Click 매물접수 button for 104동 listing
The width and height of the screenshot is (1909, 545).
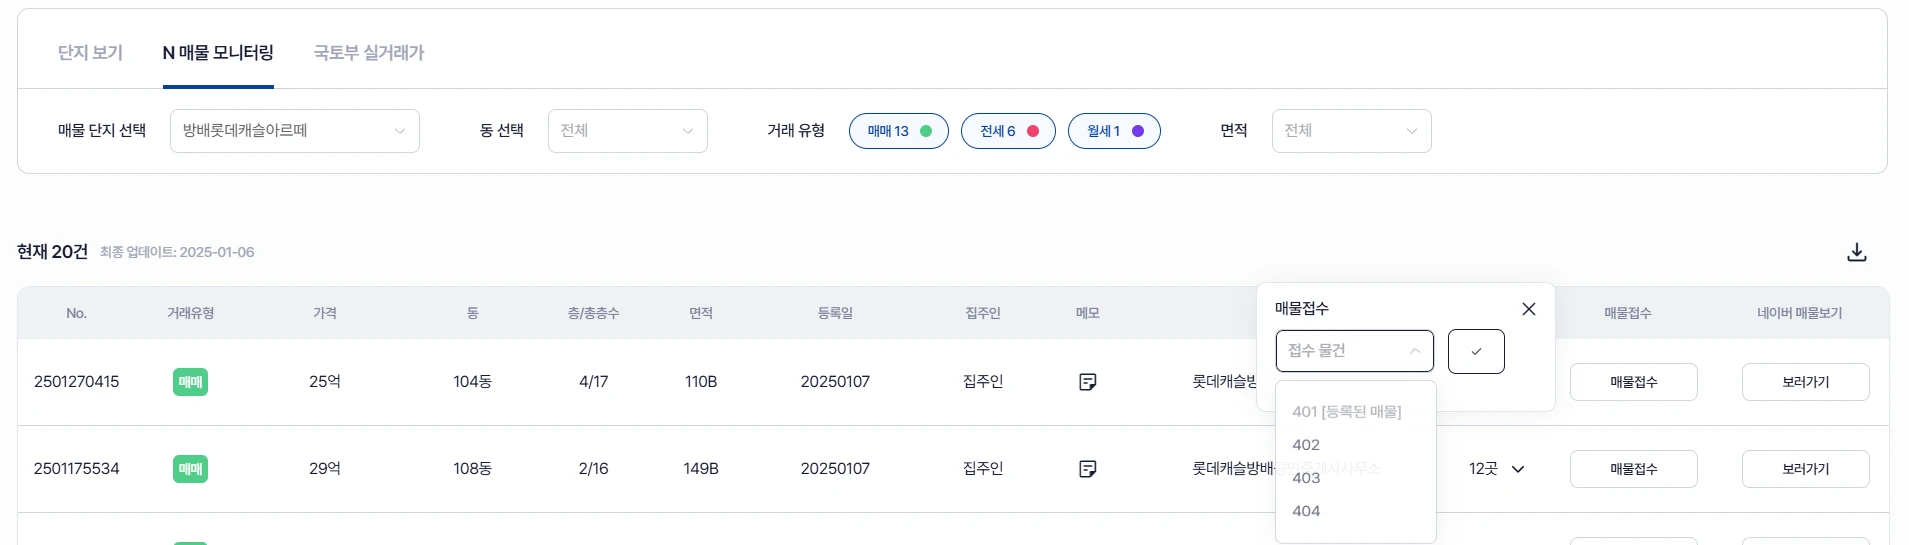1633,382
